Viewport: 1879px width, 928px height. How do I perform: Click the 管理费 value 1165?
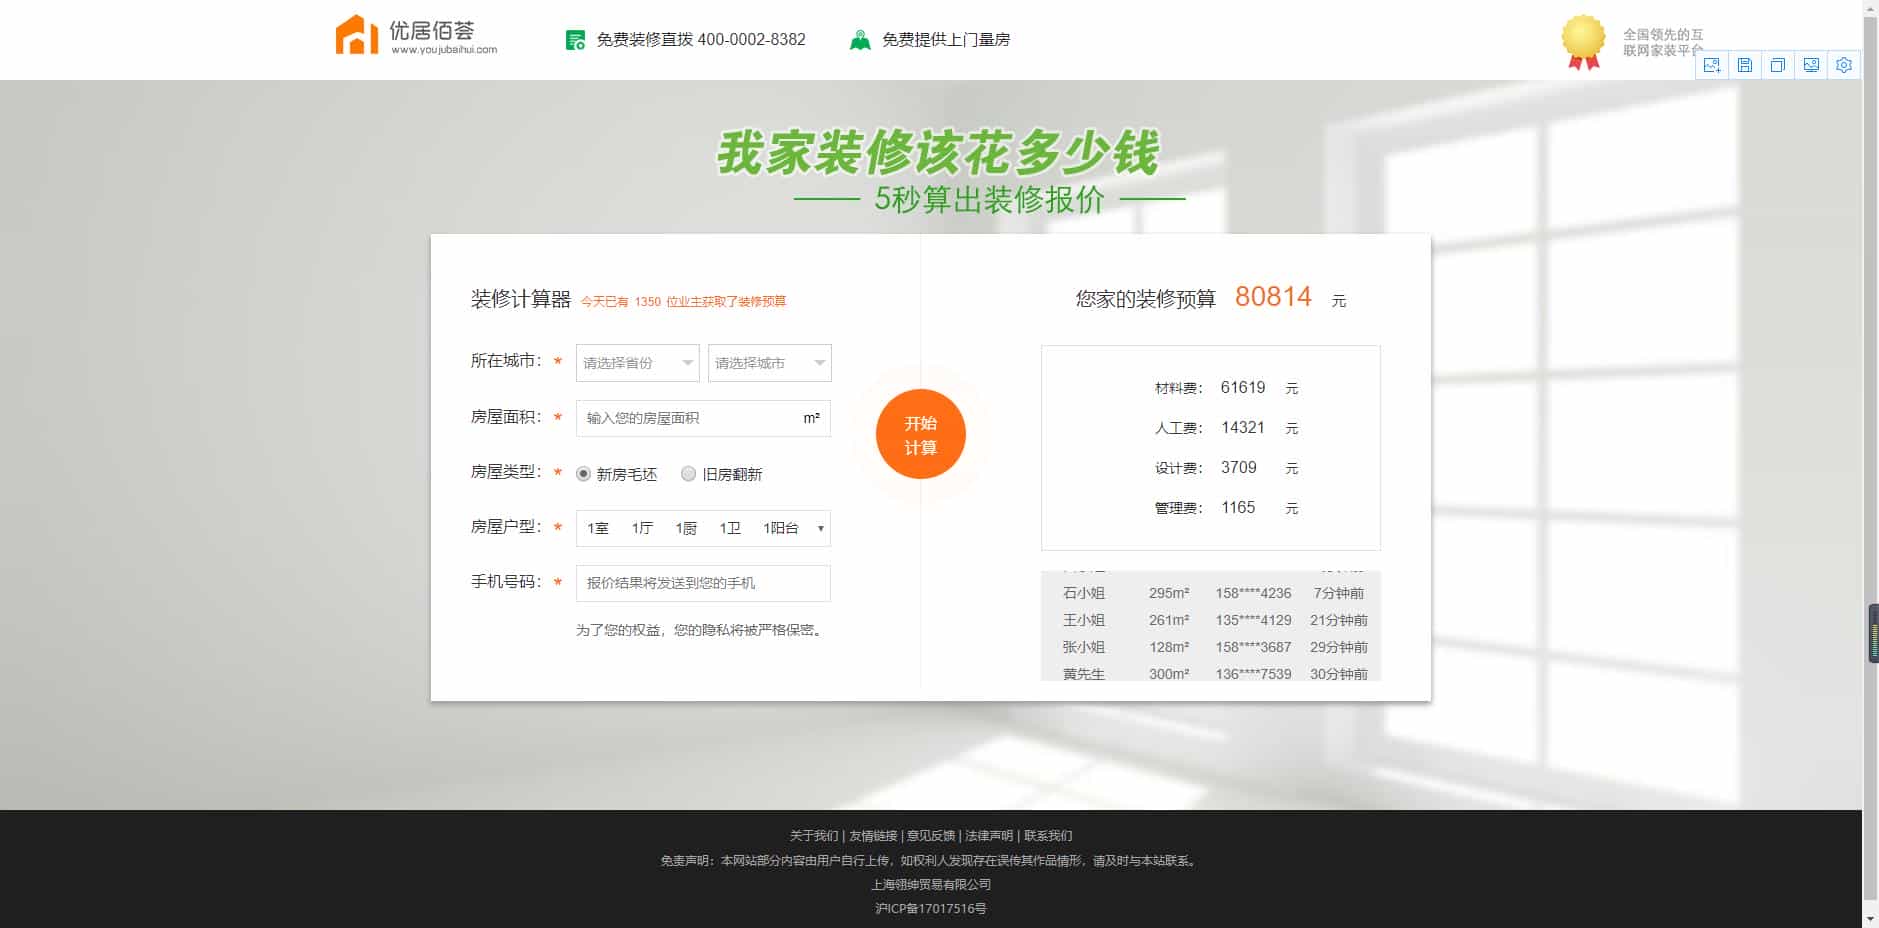tap(1238, 508)
